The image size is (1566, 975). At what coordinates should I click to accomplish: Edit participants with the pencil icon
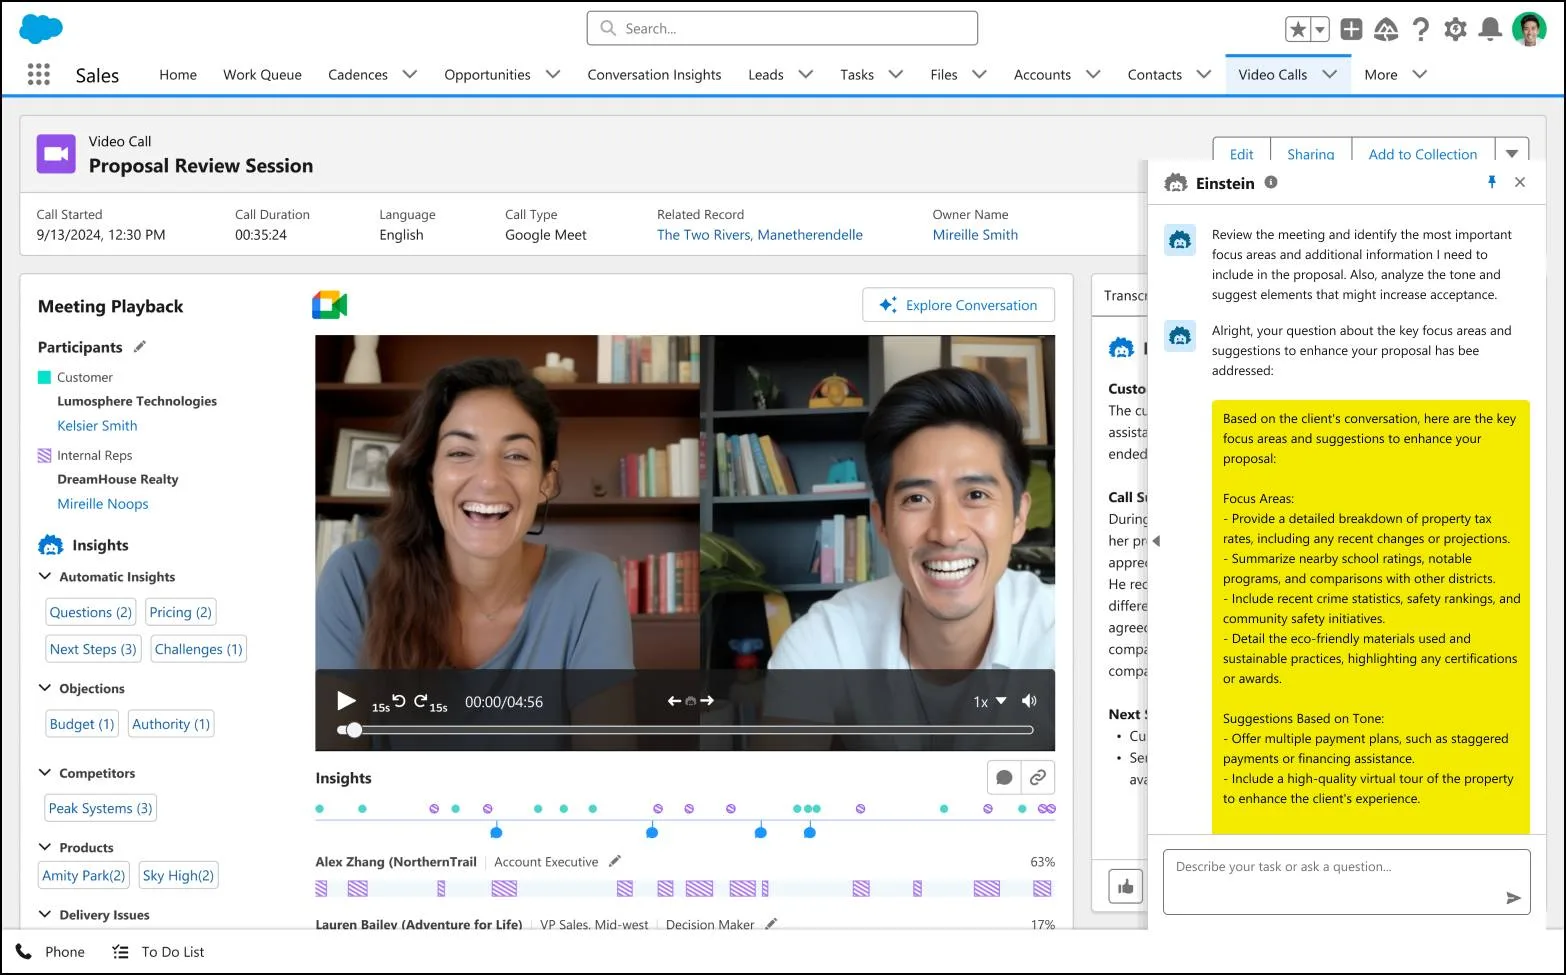point(140,346)
